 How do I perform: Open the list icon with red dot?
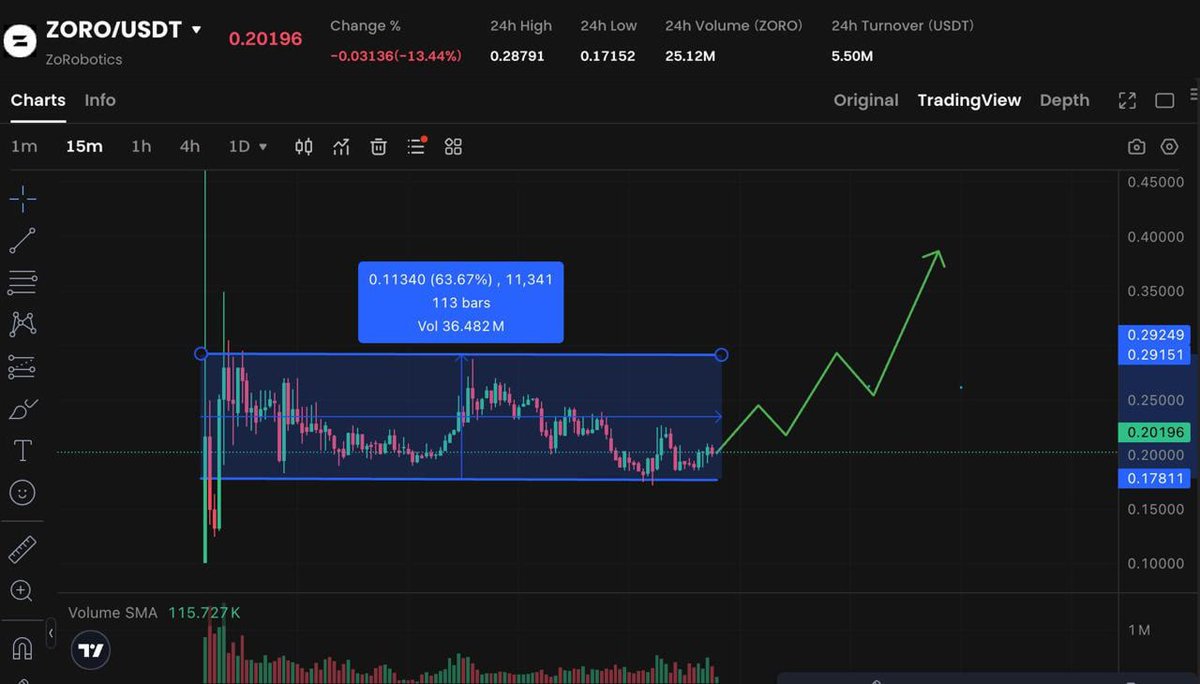pos(417,147)
